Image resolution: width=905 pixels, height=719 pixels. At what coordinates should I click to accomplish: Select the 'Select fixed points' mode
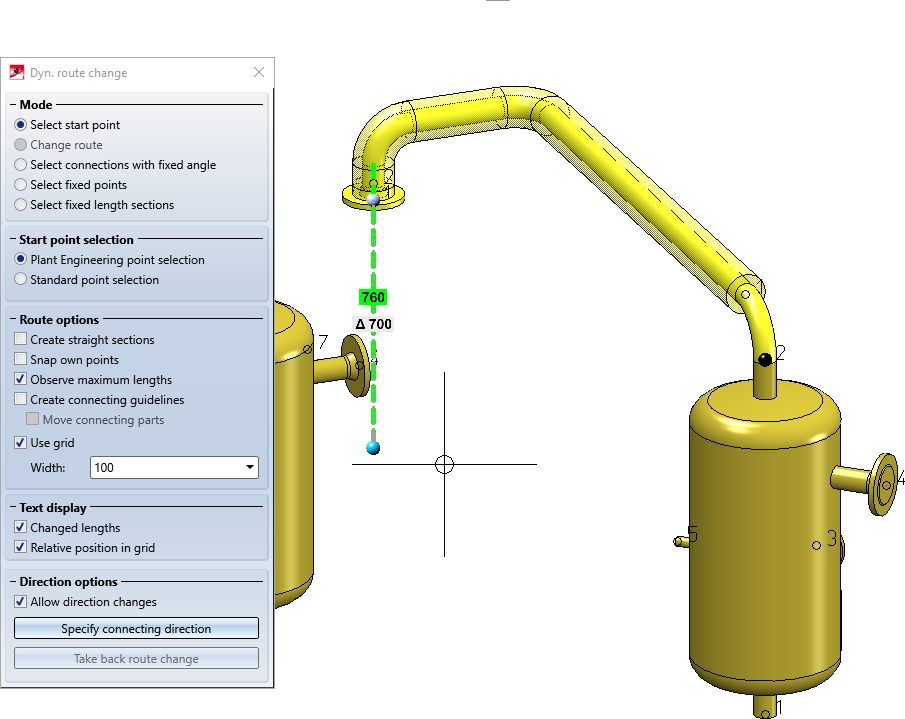point(21,185)
